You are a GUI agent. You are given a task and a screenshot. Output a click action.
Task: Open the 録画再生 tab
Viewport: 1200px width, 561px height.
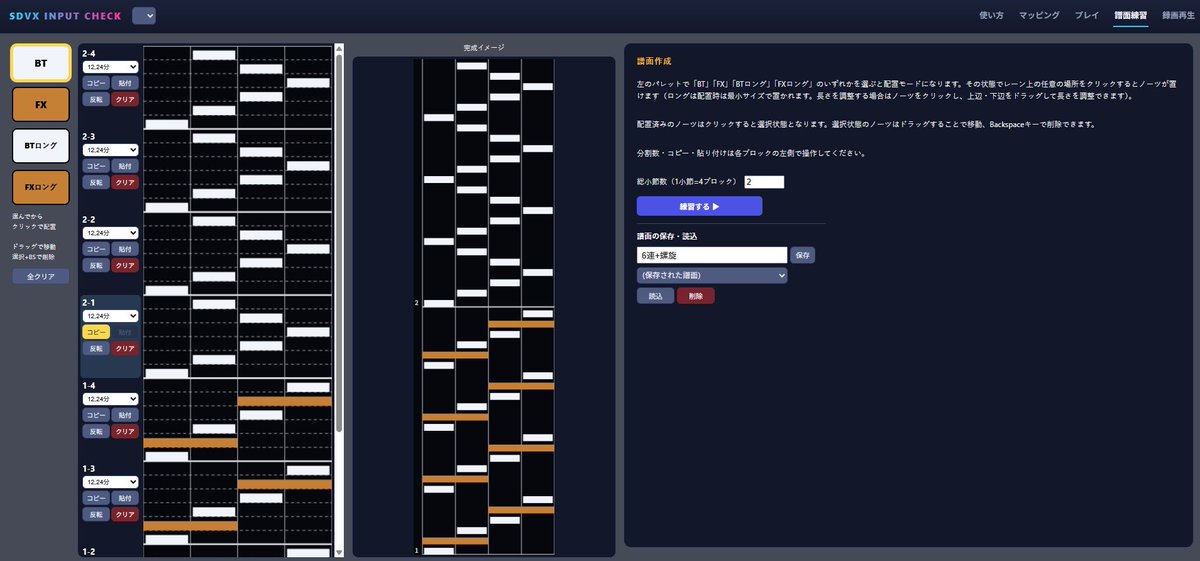click(1177, 16)
